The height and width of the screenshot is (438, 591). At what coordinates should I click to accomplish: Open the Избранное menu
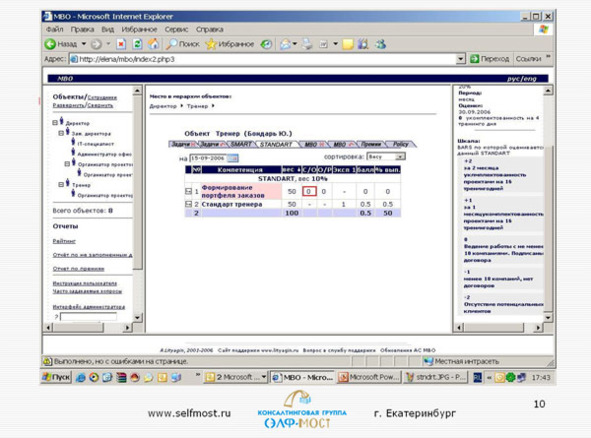[139, 29]
